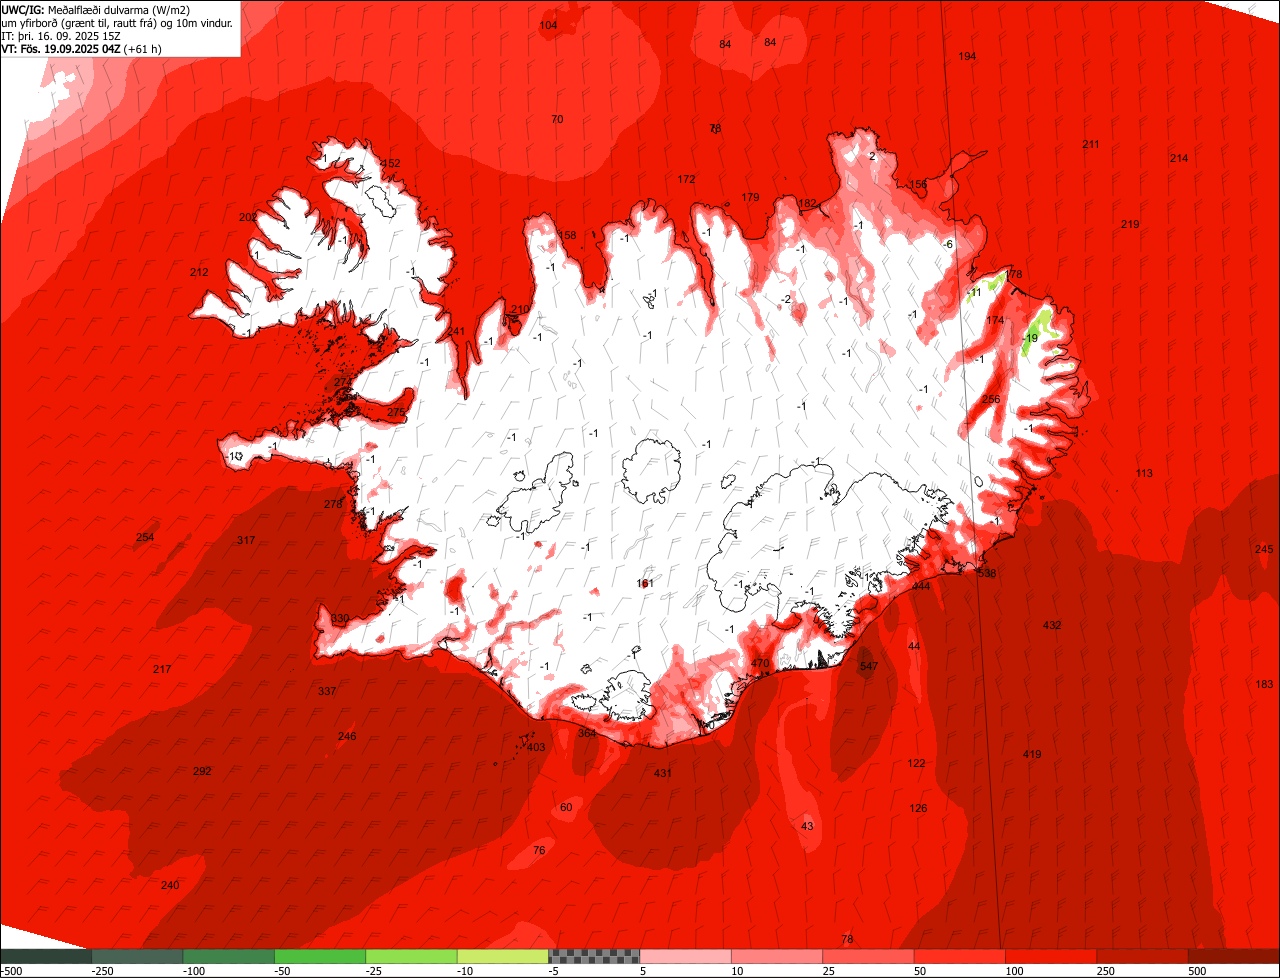This screenshot has height=978, width=1280.
Task: Click the value 202 near the Westfjords
Action: tap(248, 217)
